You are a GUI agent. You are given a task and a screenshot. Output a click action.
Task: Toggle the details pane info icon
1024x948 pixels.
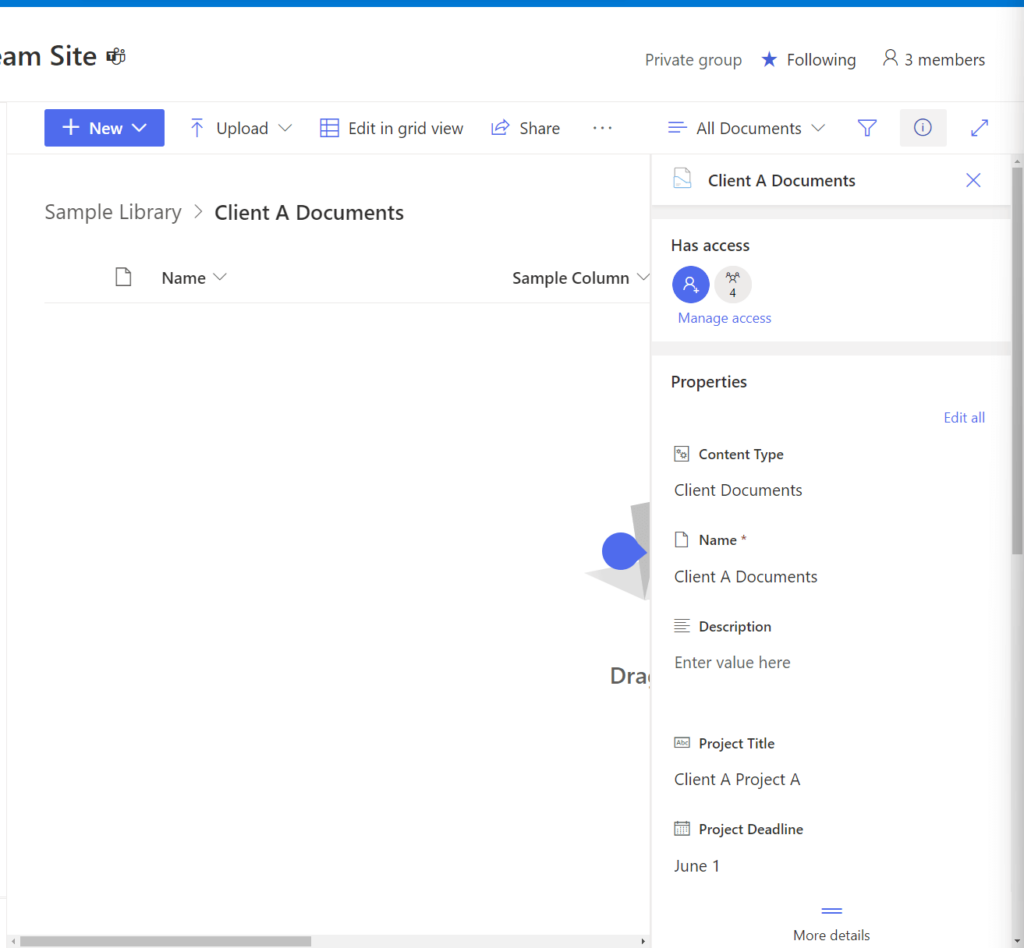922,128
